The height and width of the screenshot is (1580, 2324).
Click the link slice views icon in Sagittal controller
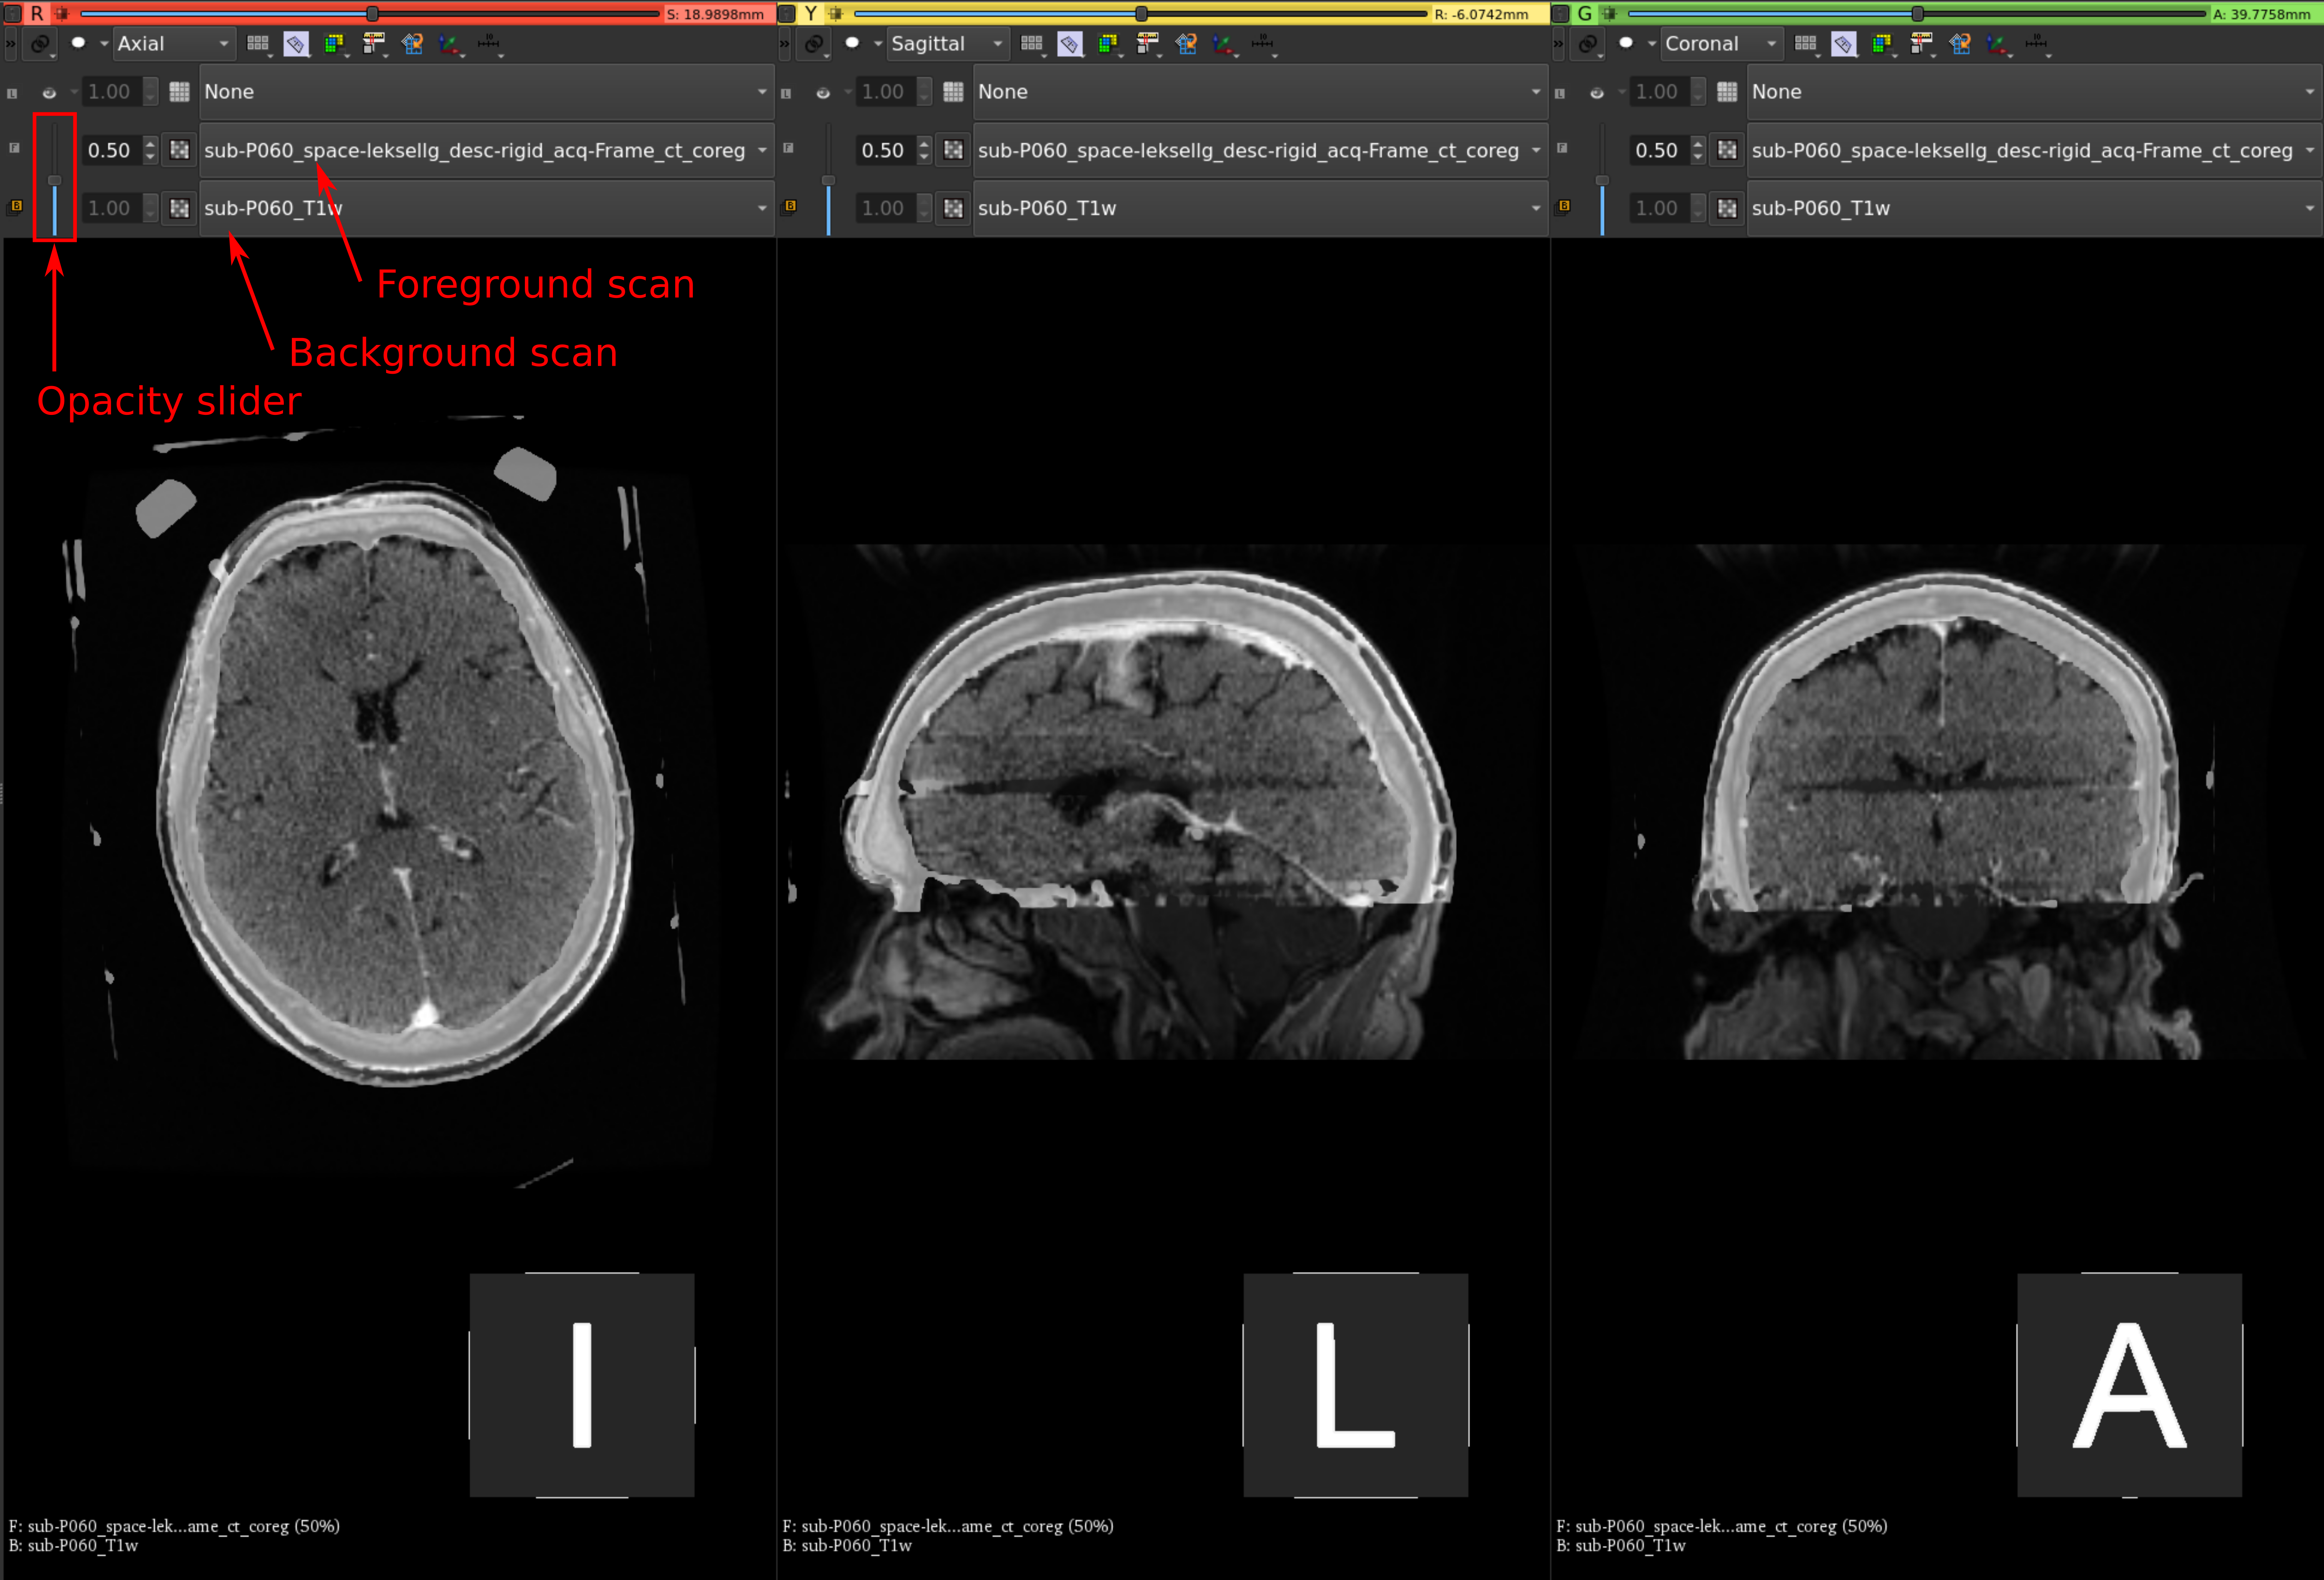click(x=814, y=44)
